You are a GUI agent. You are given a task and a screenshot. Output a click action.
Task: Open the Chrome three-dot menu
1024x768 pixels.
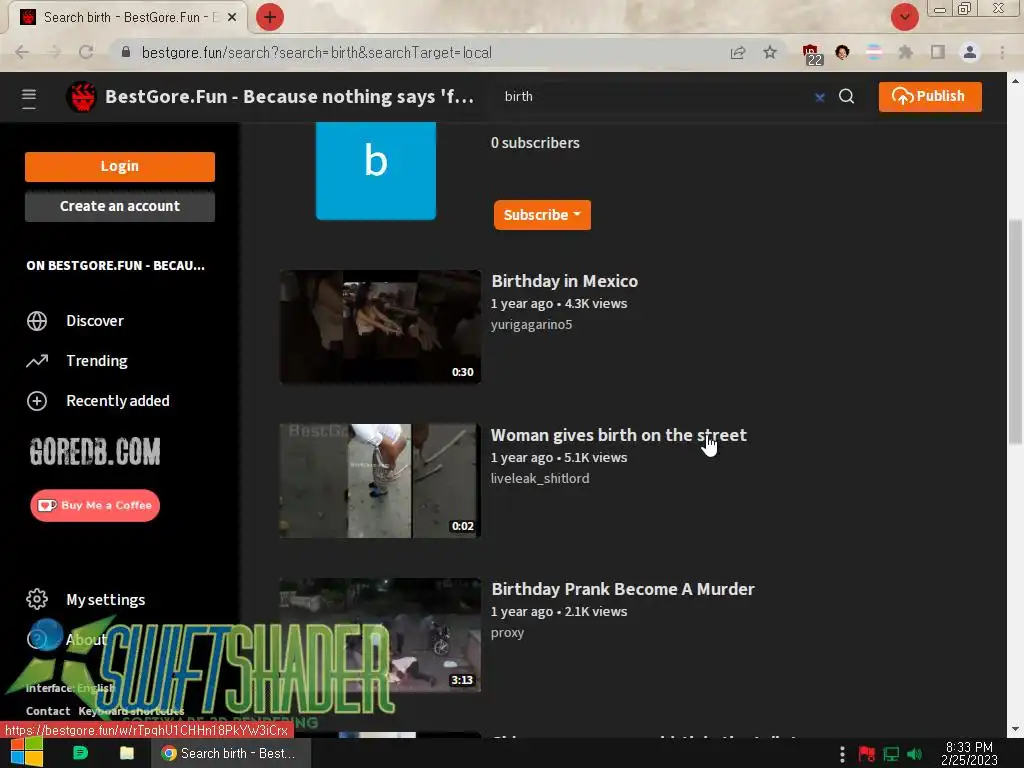(1002, 52)
